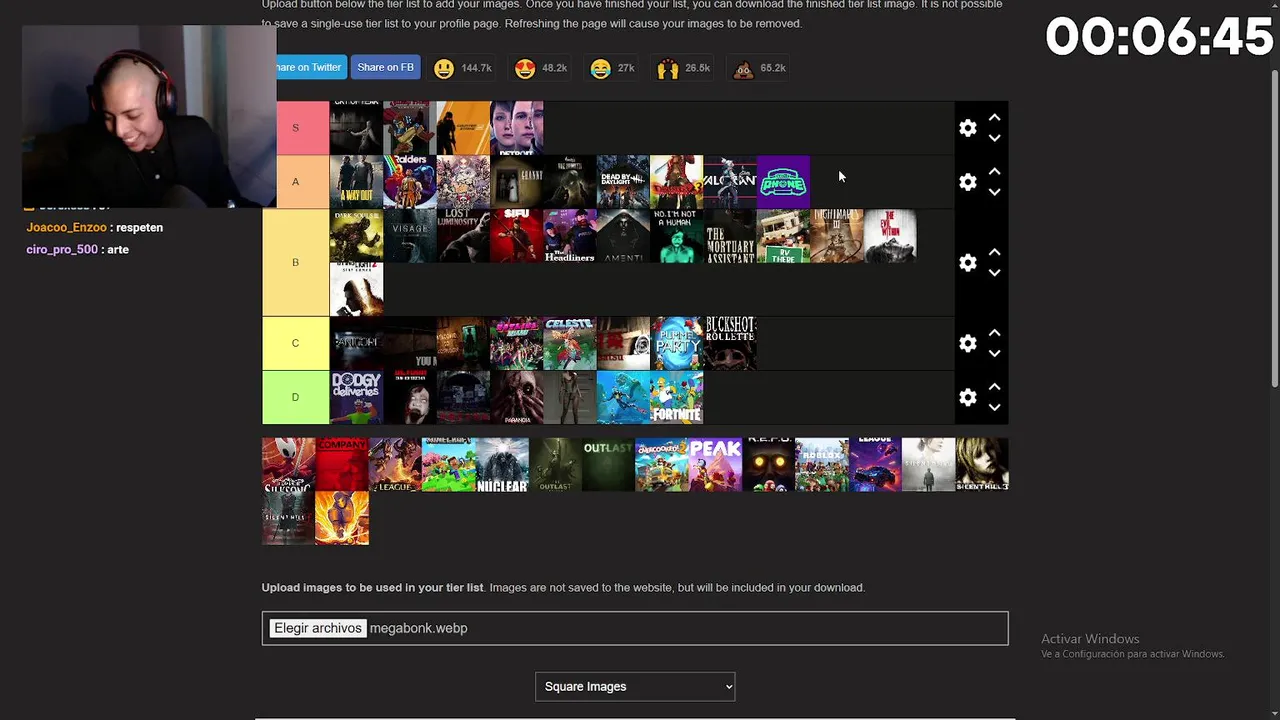This screenshot has height=720, width=1280.
Task: React with the heart-eyes emoji showing 48.2k
Action: click(x=541, y=68)
